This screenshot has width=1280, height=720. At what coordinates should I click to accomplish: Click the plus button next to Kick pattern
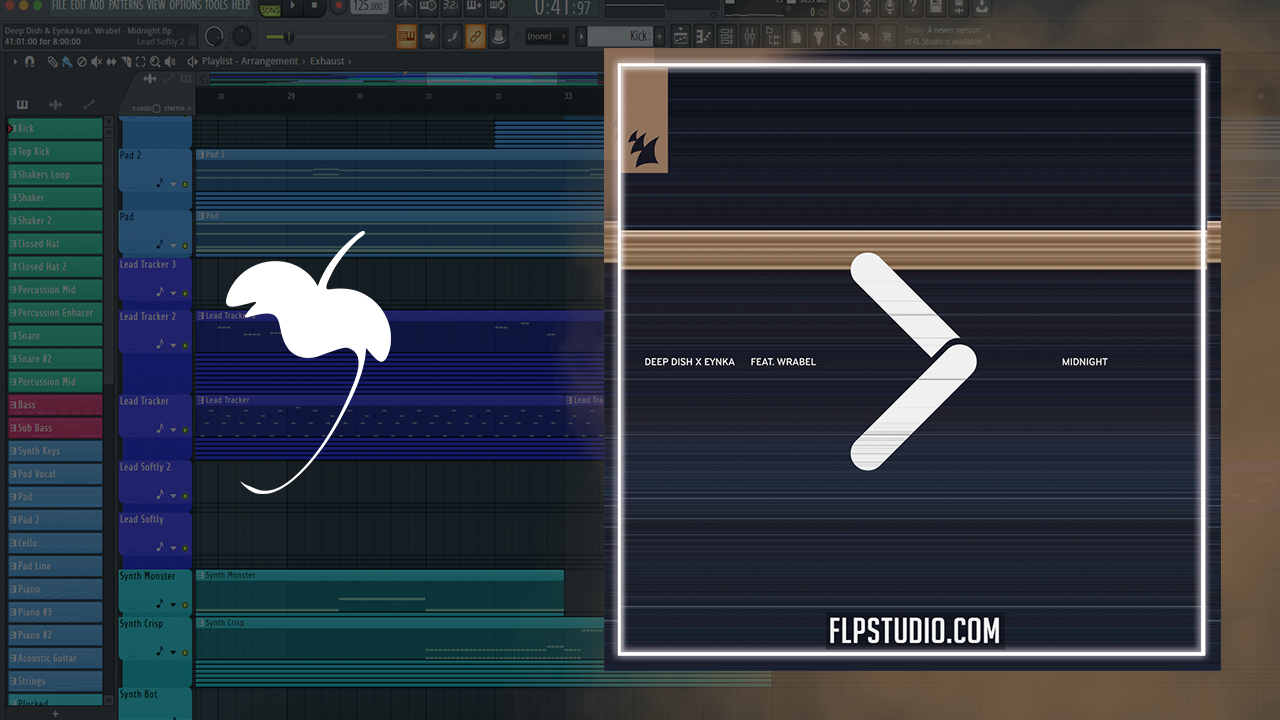click(659, 37)
